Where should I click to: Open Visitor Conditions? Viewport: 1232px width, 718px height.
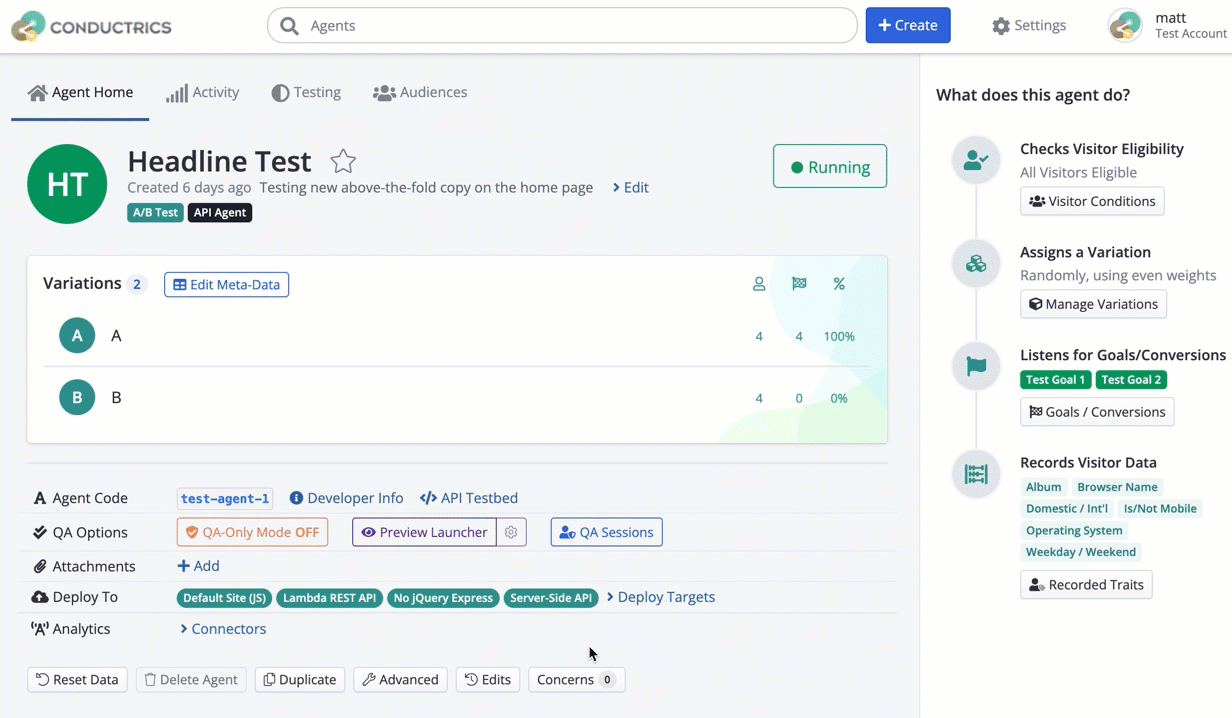tap(1092, 201)
